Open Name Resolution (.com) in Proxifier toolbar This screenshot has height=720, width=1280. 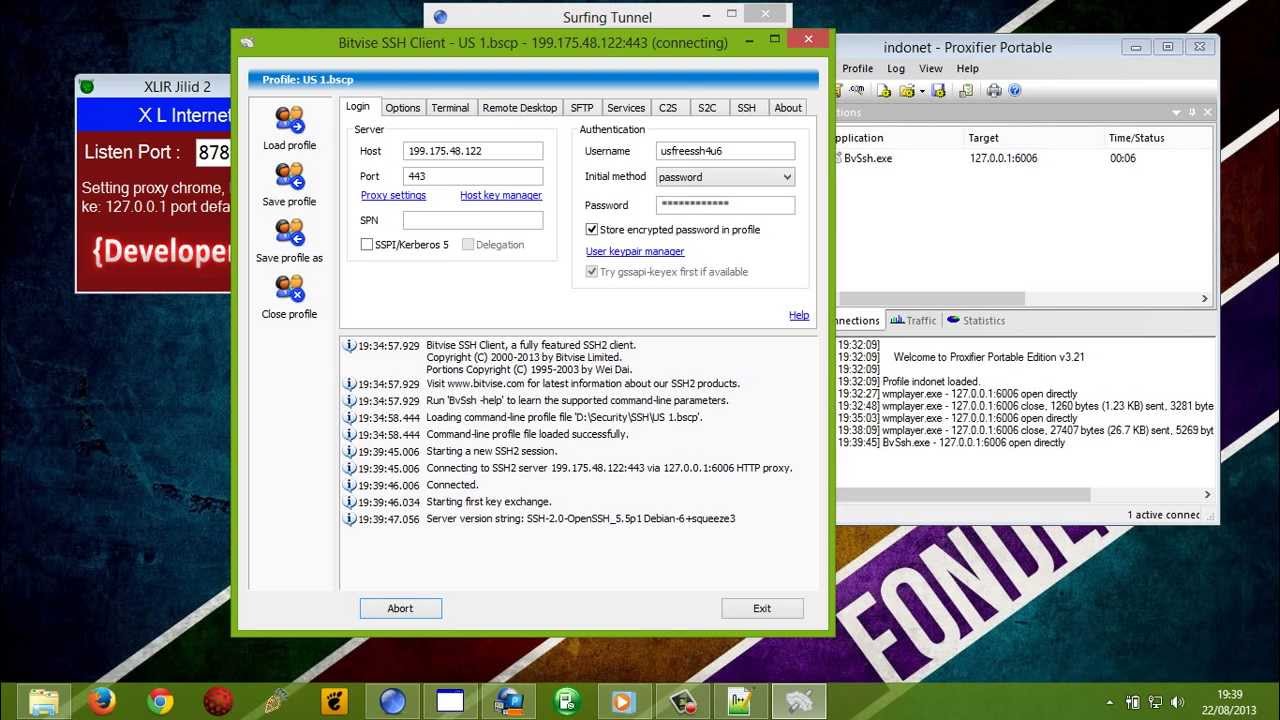coord(857,90)
